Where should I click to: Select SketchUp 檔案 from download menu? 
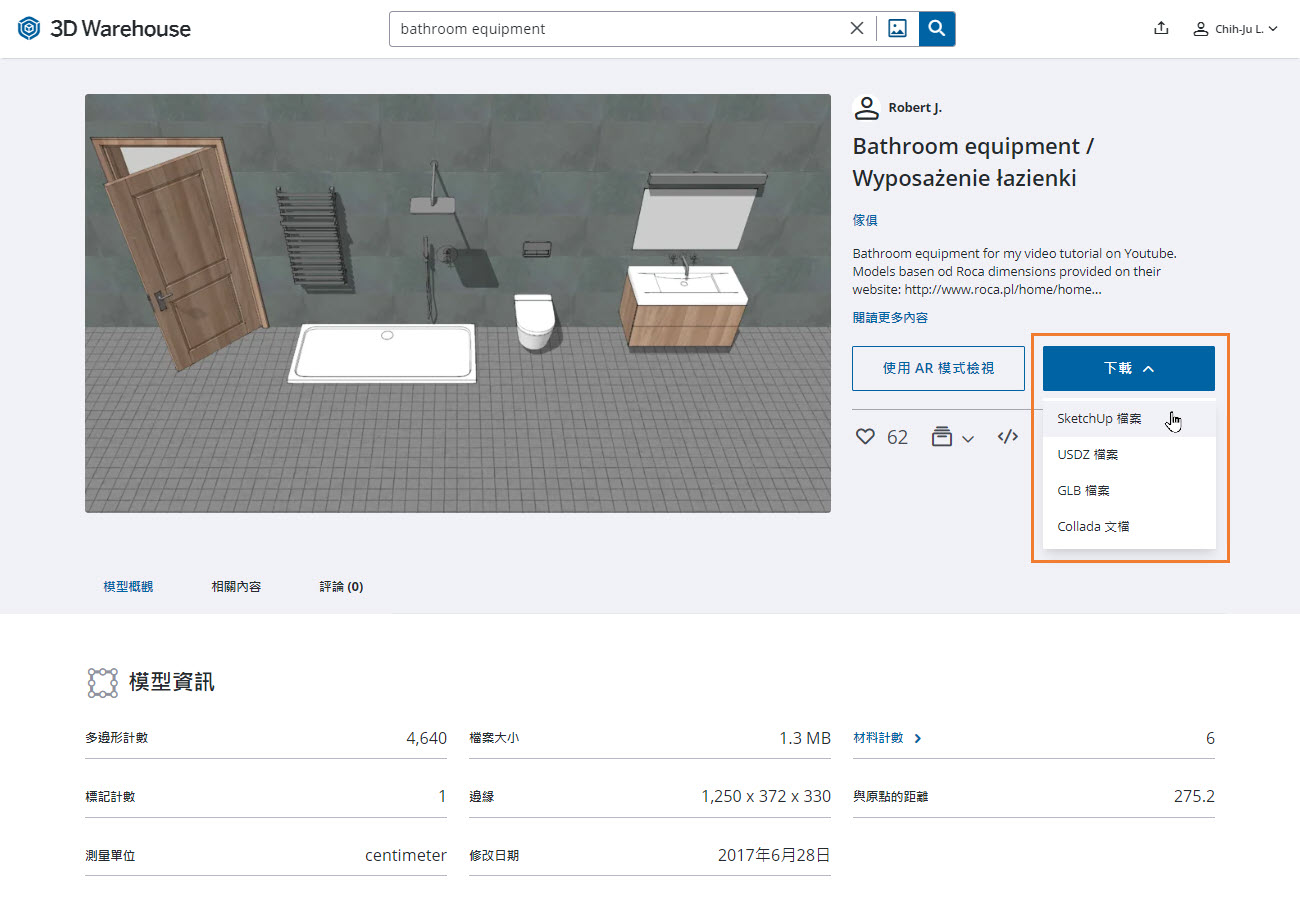click(x=1129, y=419)
